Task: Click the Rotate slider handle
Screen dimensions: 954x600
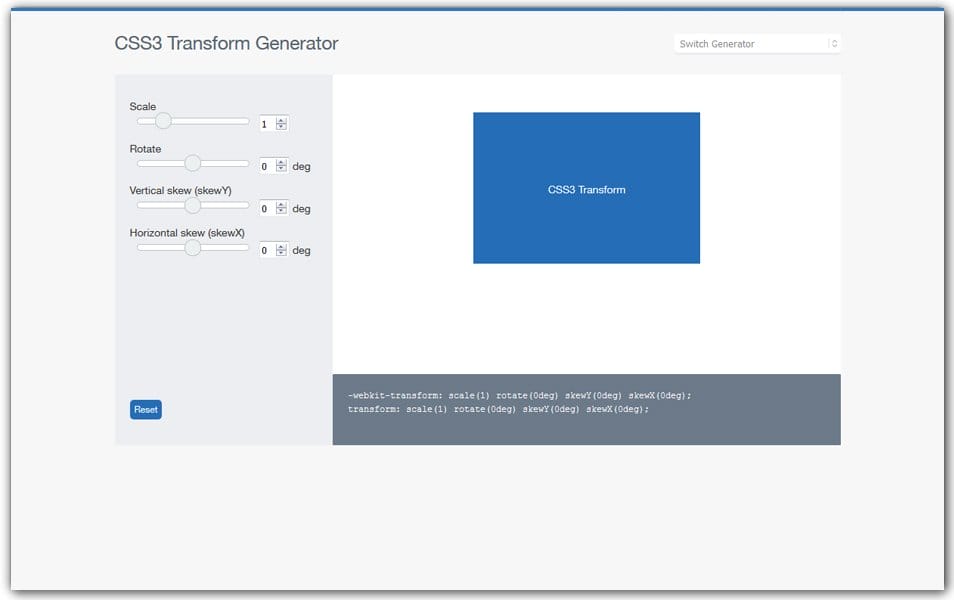Action: [x=192, y=163]
